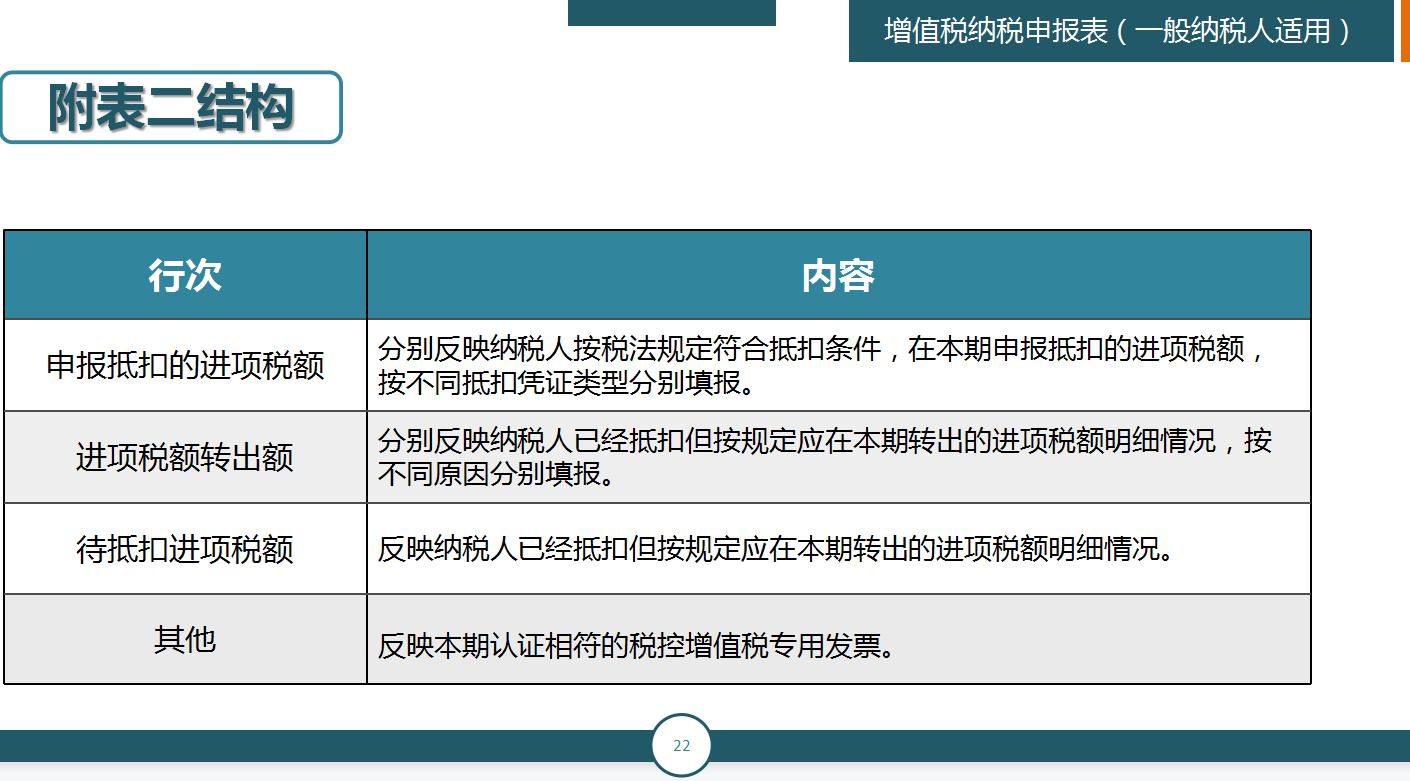
Task: Click the orange accent bar top right
Action: point(1404,30)
